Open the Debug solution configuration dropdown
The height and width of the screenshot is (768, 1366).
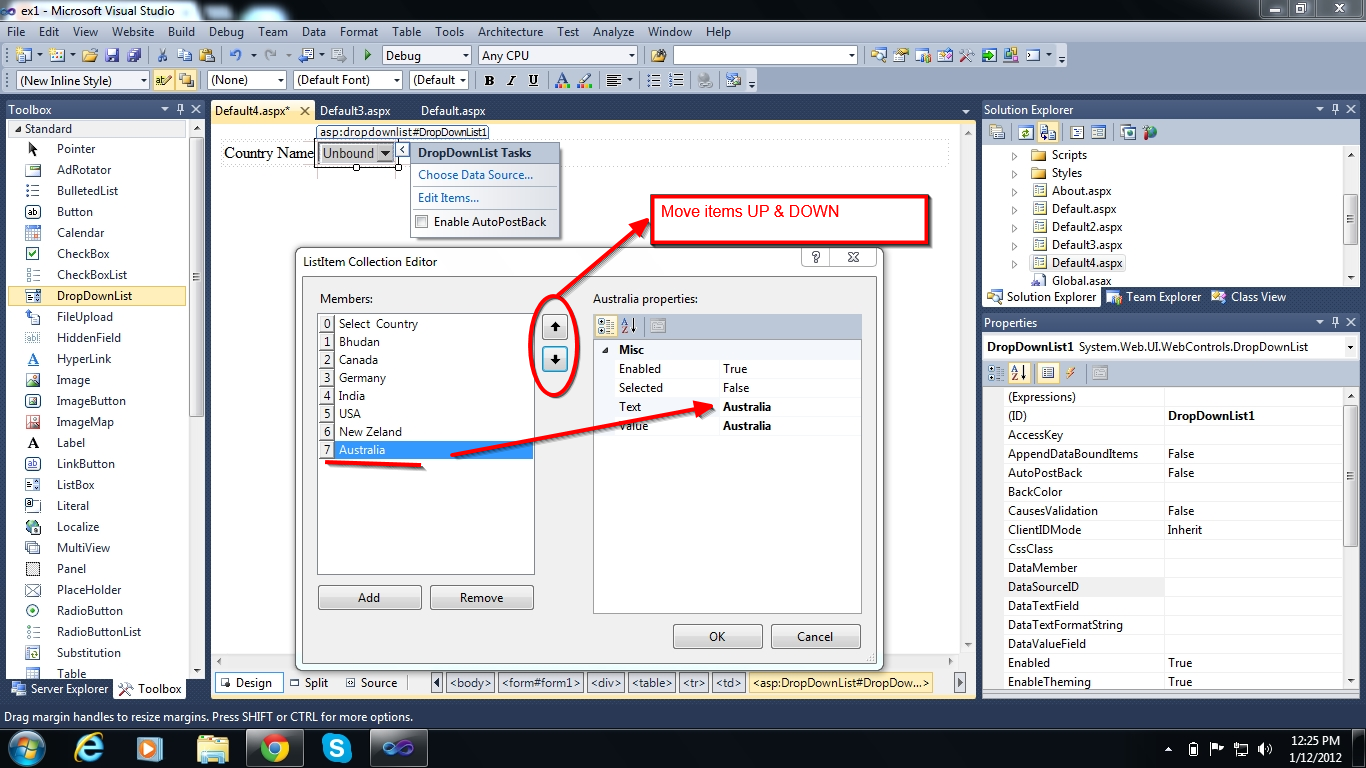click(x=426, y=56)
